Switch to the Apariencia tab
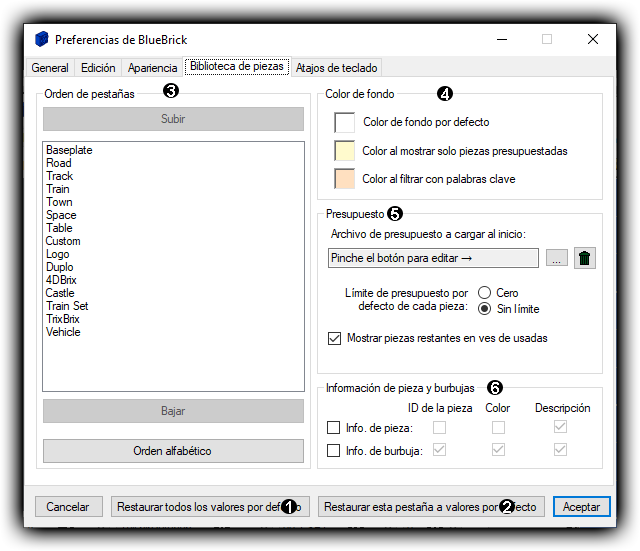This screenshot has width=640, height=551. 152,68
